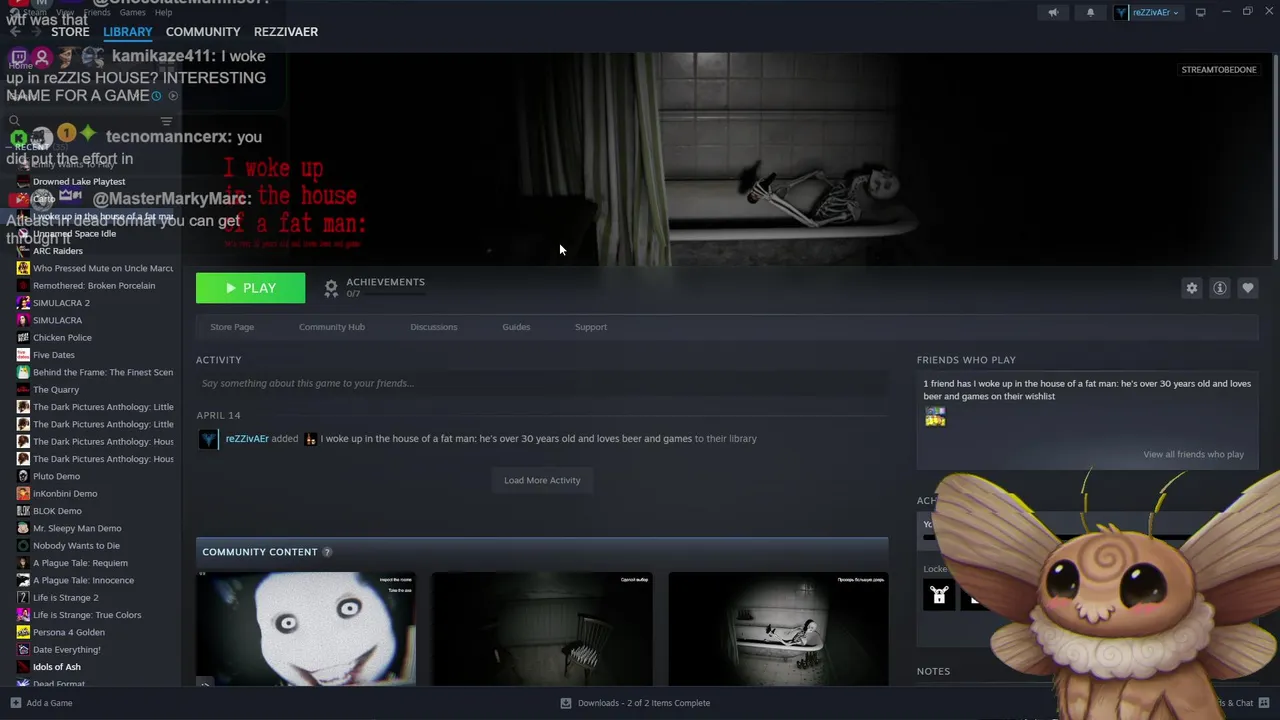Open the REZZIVAER profile tab
1280x720 pixels.
coord(286,32)
